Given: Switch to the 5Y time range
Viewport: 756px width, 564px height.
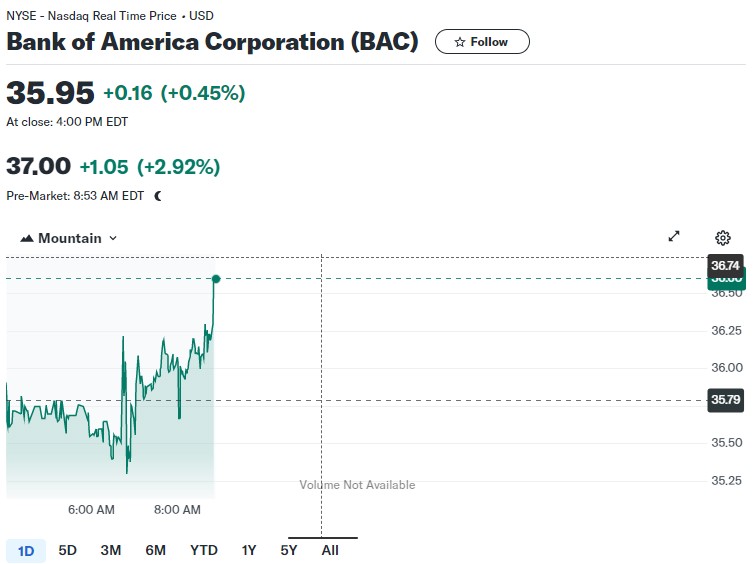Looking at the screenshot, I should 289,550.
